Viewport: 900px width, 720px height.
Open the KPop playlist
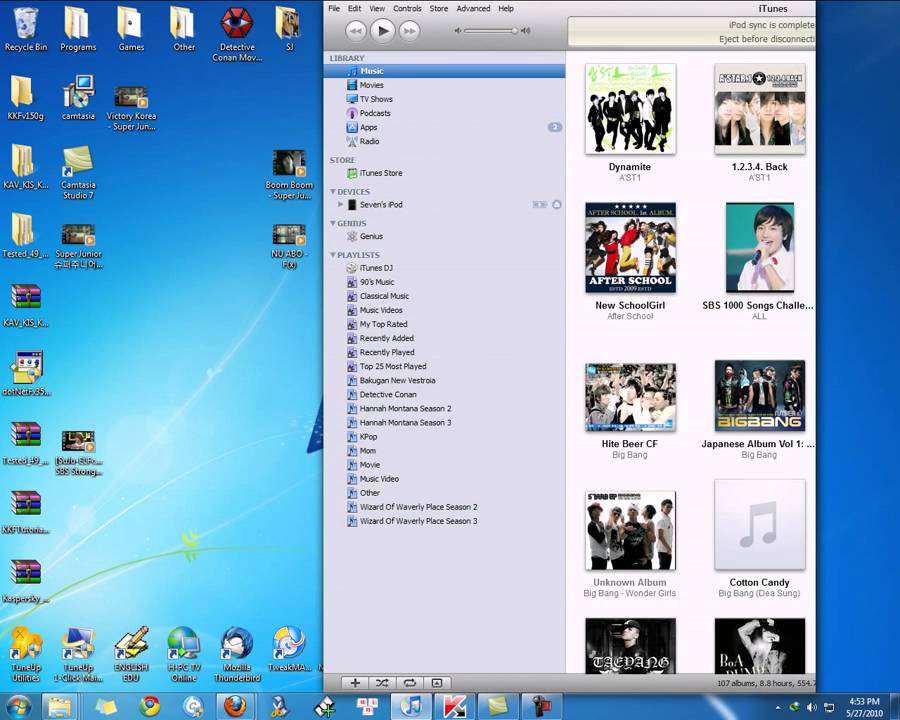pos(444,437)
